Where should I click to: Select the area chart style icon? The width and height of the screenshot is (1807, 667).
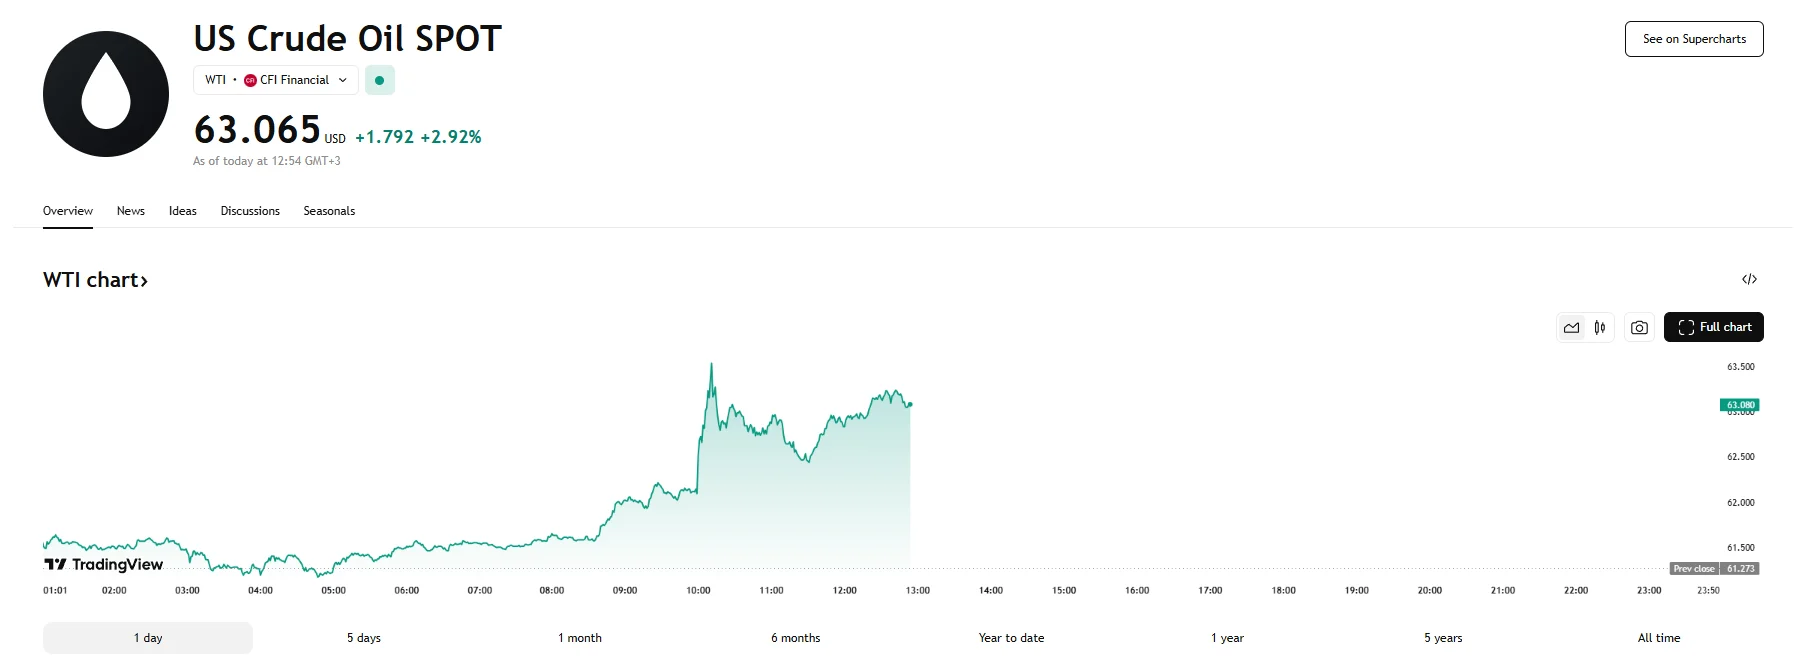pos(1570,327)
